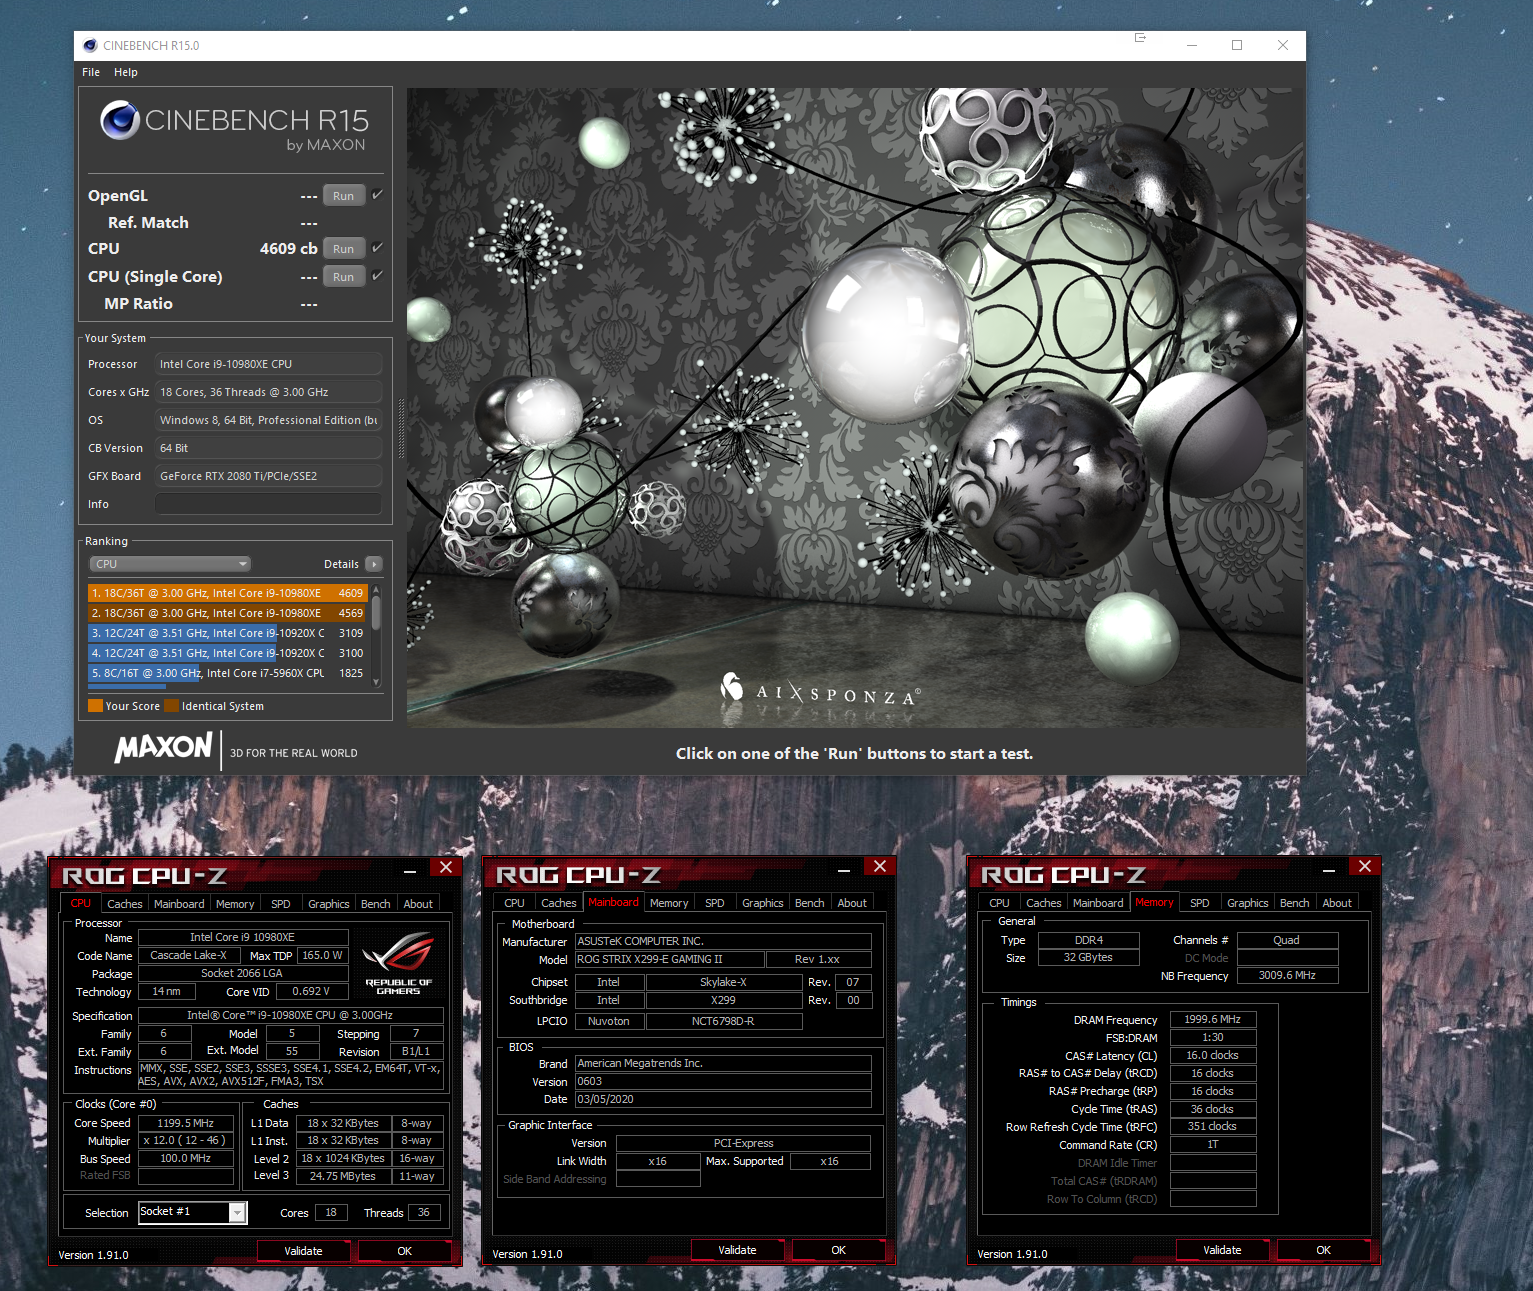Toggle the CPU test checkbox
Screen dimensions: 1533x1291
click(377, 247)
